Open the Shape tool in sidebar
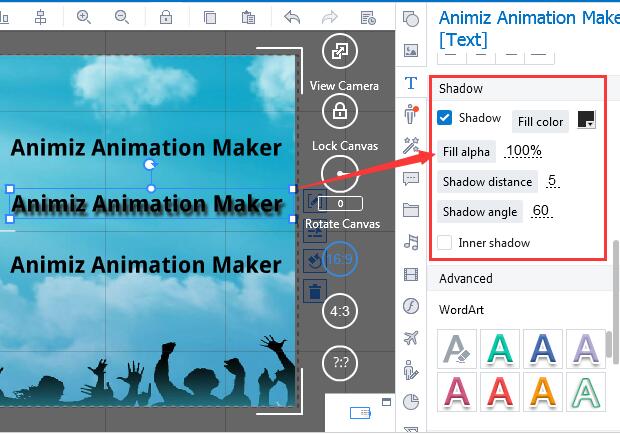The height and width of the screenshot is (434, 620). pos(411,19)
